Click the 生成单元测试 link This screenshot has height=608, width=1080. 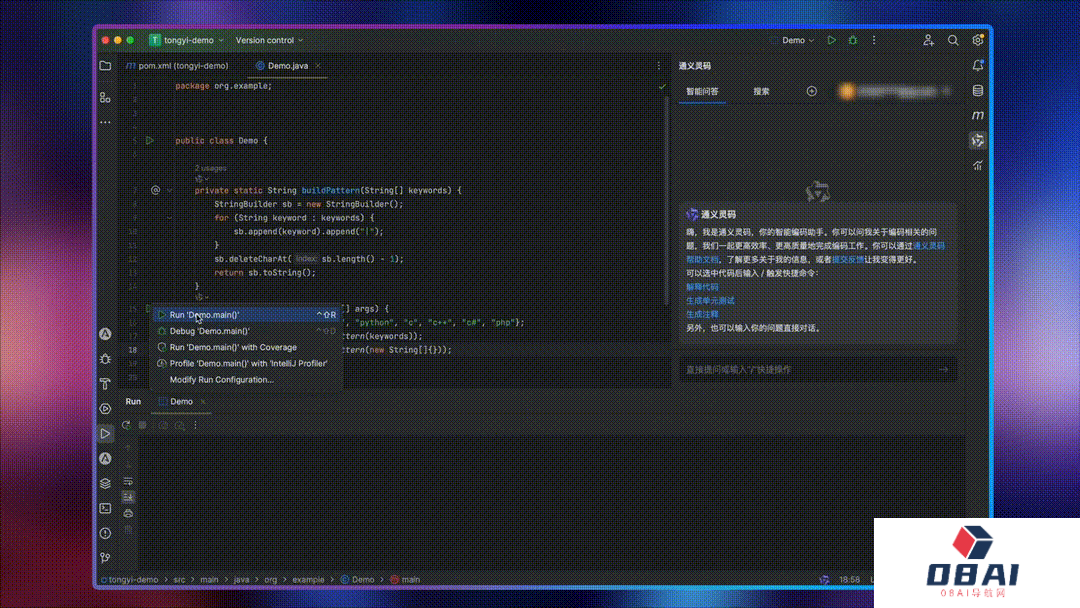pos(710,300)
